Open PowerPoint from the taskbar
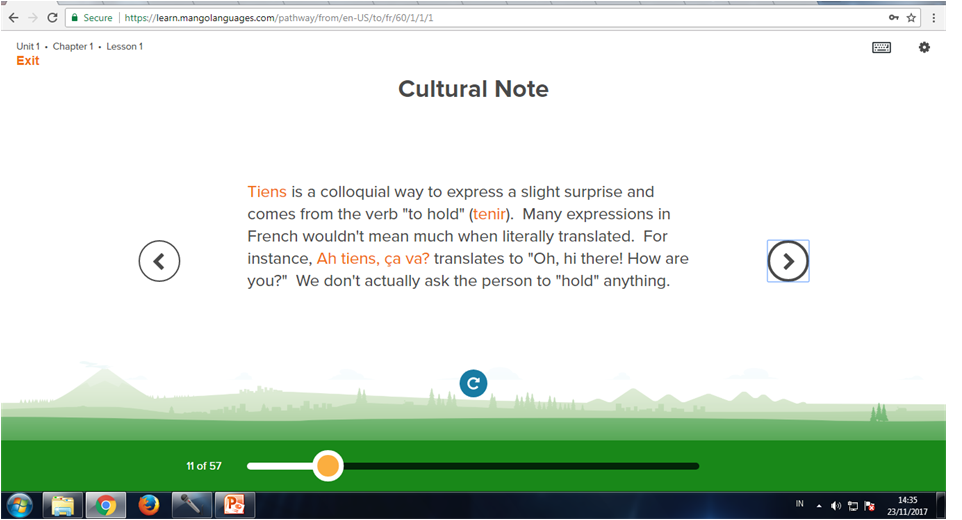962x520 pixels. click(234, 506)
